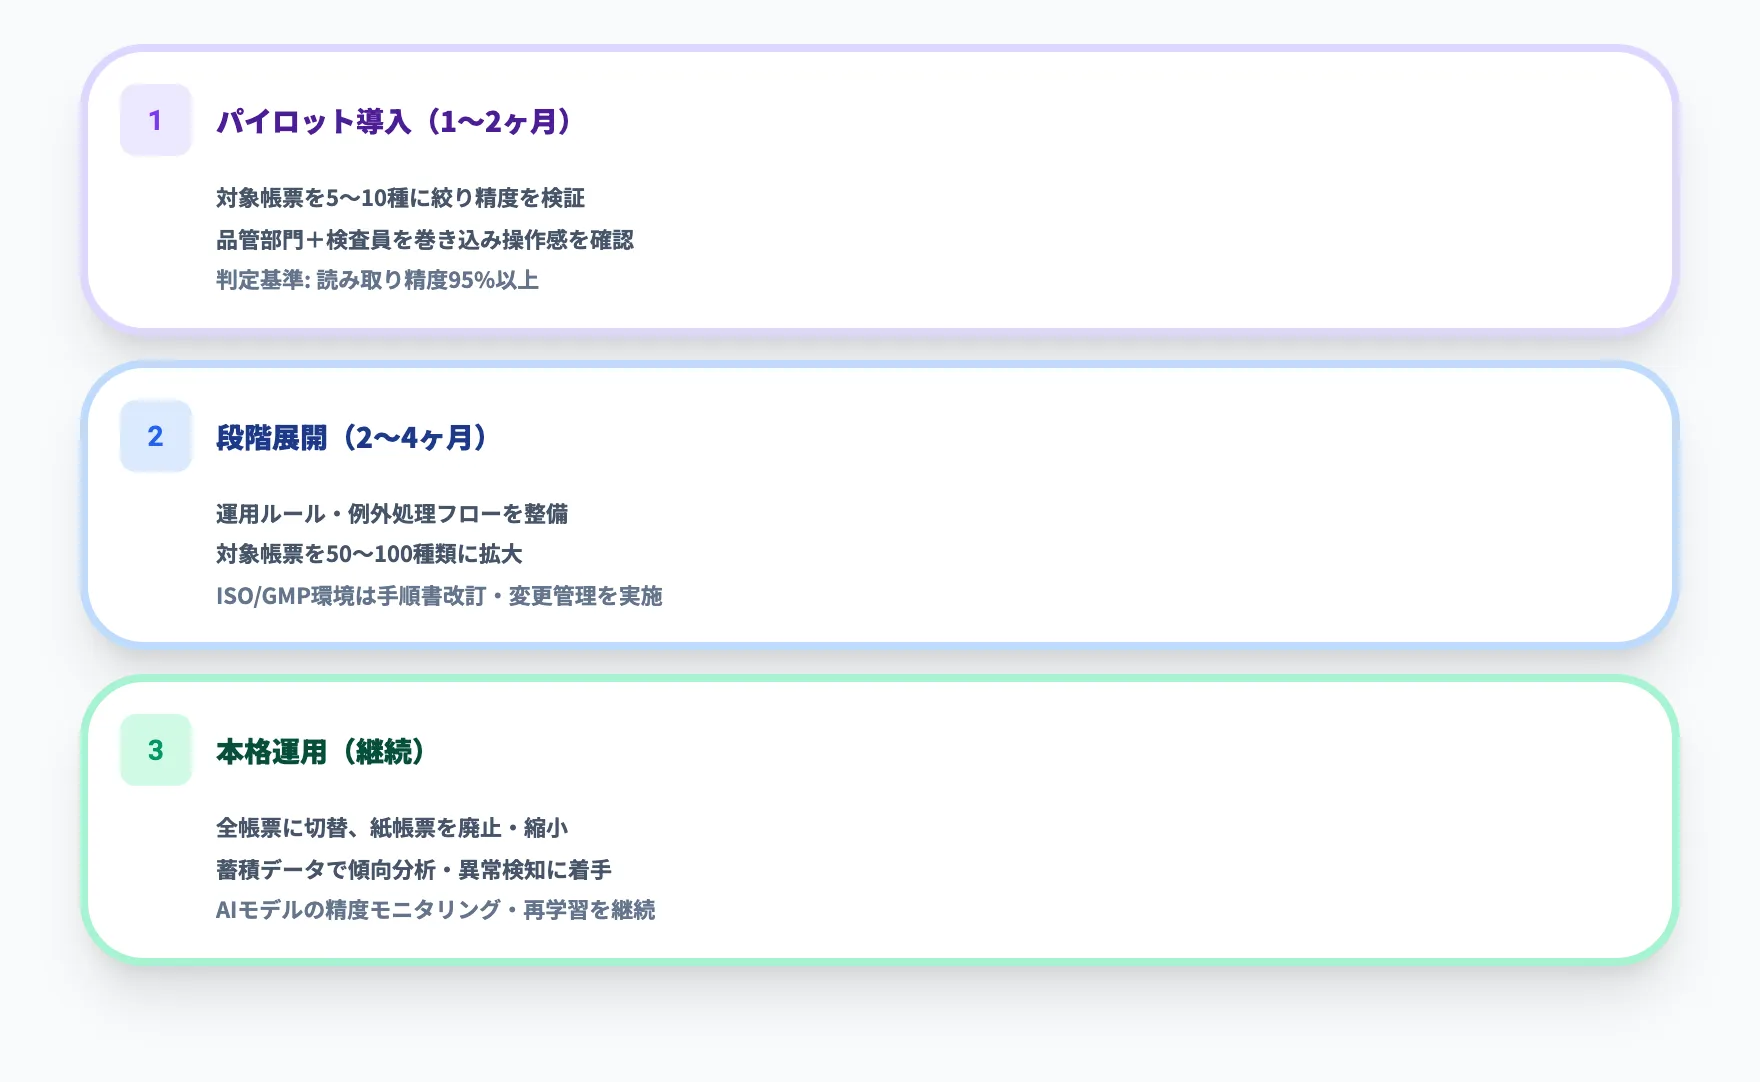The height and width of the screenshot is (1082, 1760).
Task: Click the purple step number 1 badge
Action: (x=155, y=122)
